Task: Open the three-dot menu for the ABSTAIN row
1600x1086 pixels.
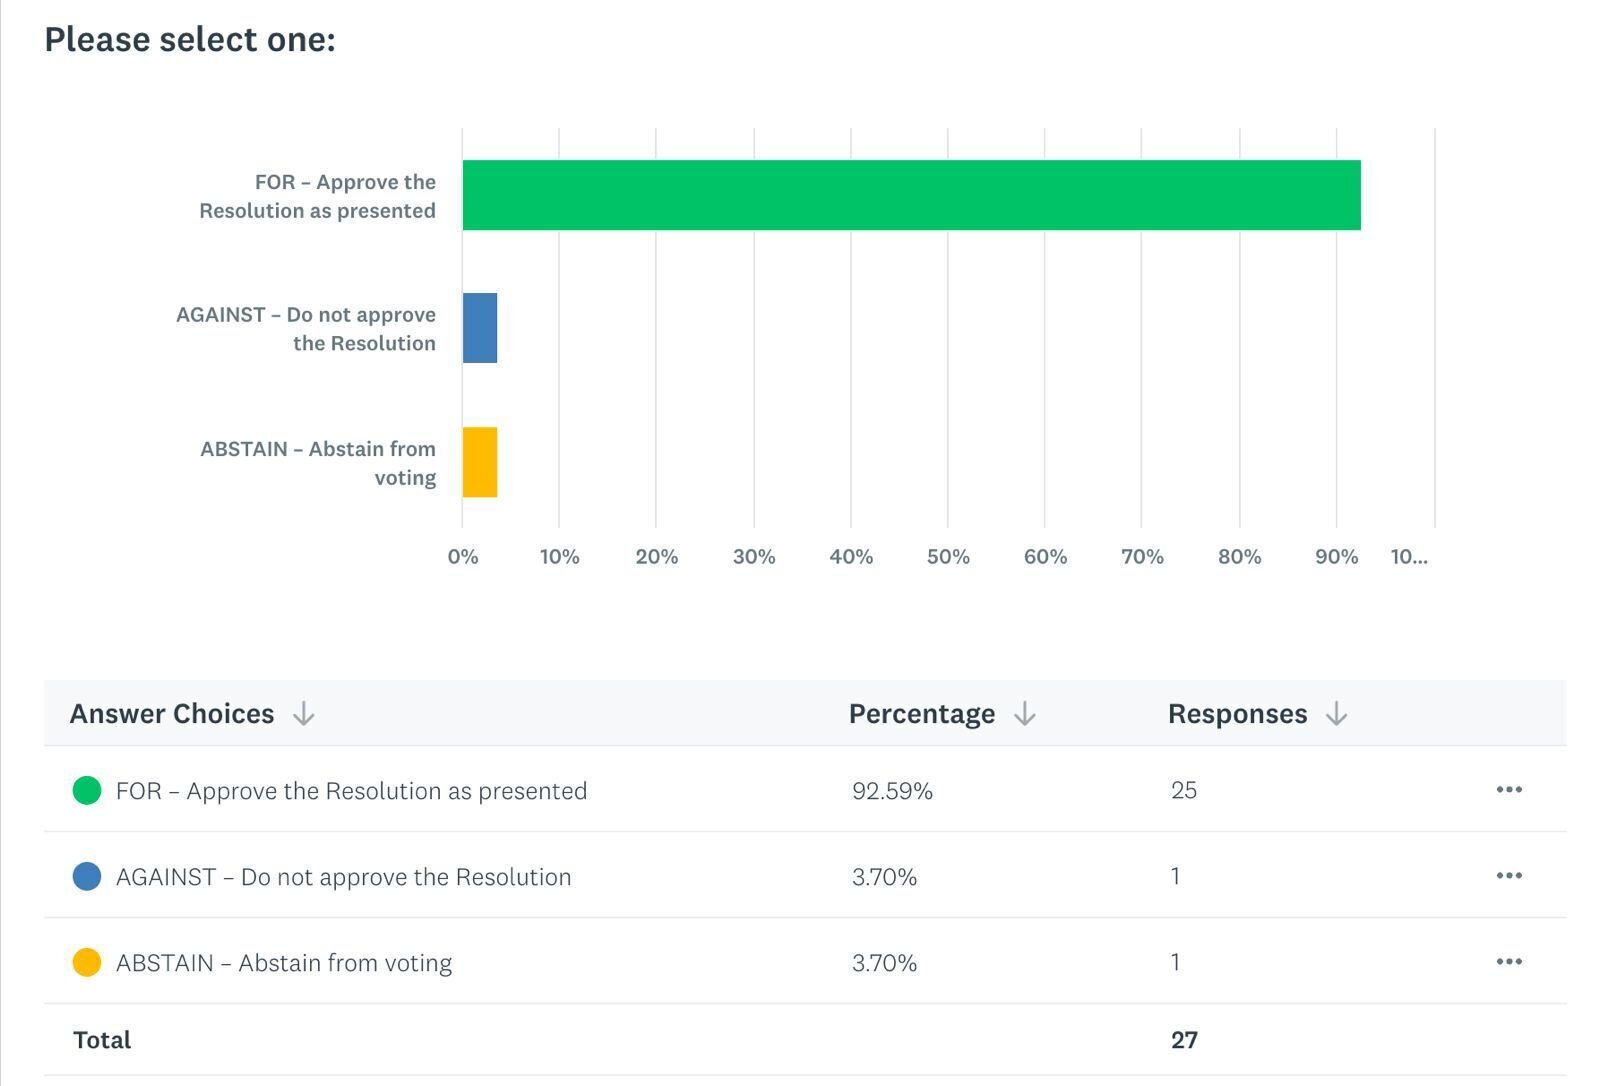Action: [1509, 962]
